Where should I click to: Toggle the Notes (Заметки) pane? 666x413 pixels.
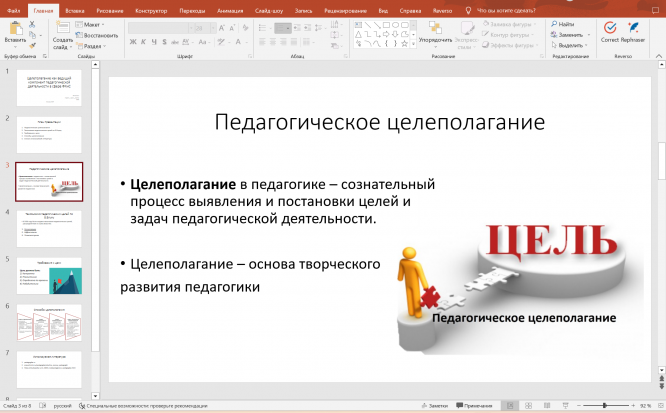pos(436,406)
